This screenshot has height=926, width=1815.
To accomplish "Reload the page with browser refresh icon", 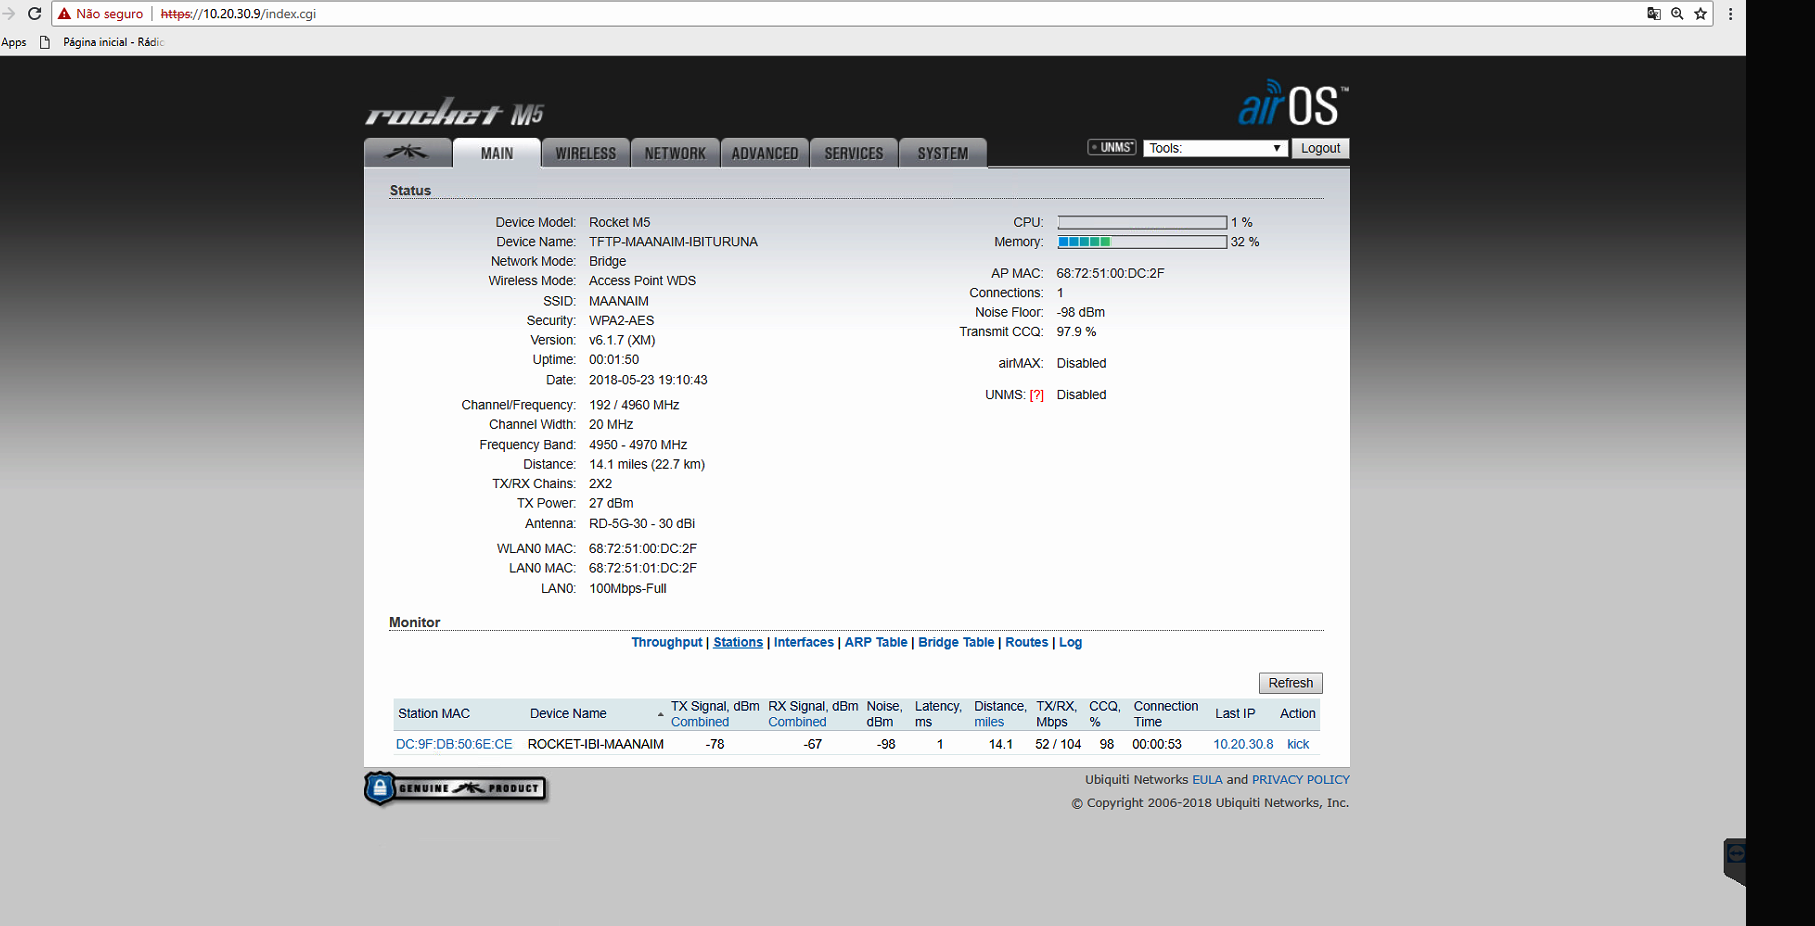I will pos(34,14).
